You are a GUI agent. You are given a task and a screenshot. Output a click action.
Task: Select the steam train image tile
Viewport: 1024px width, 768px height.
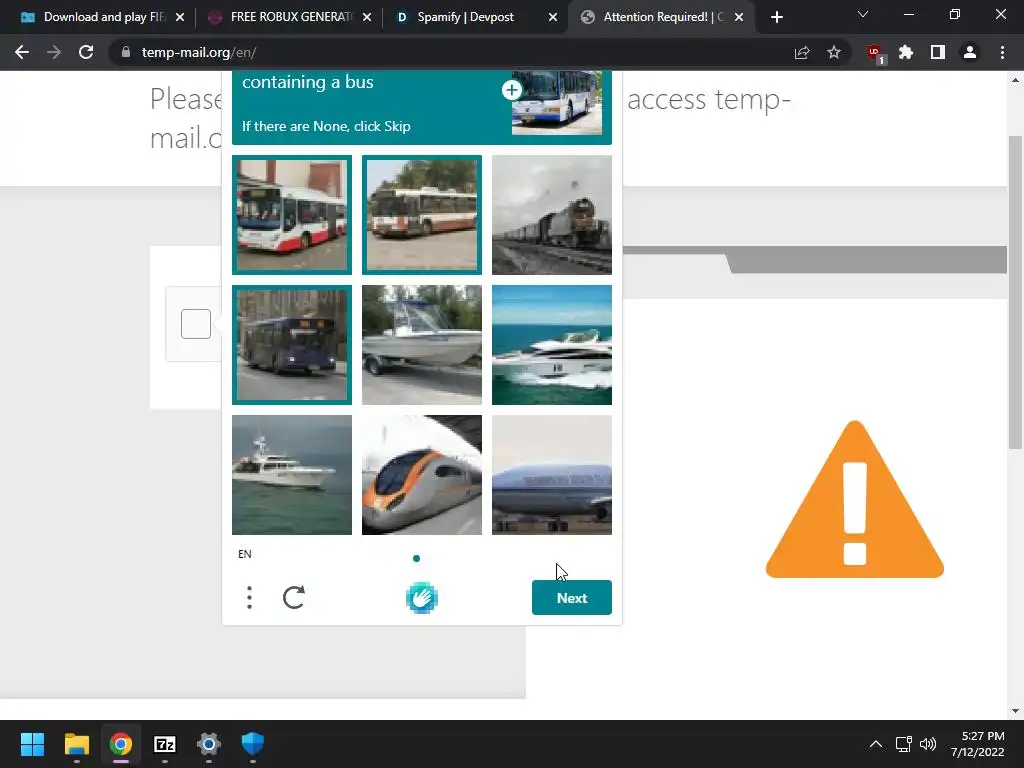point(552,215)
